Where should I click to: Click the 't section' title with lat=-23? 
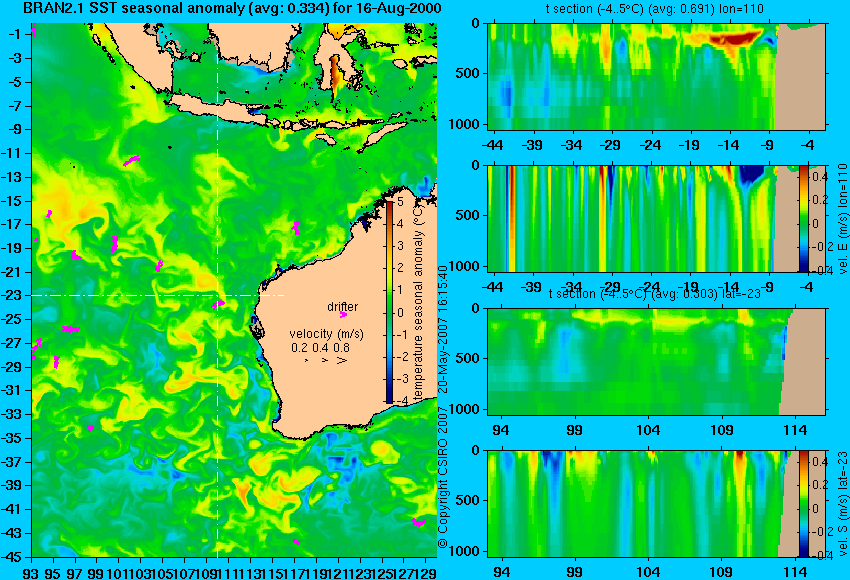click(655, 294)
